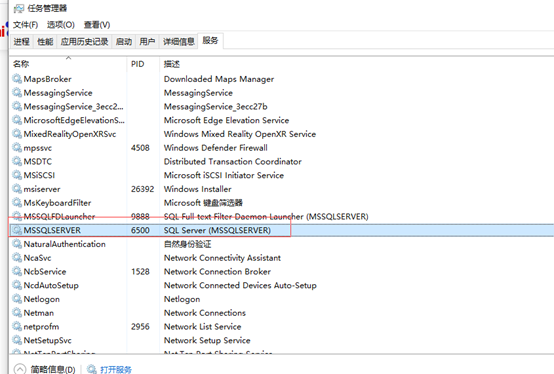Open the 选项(O) menu
This screenshot has height=374, width=554.
pos(61,25)
